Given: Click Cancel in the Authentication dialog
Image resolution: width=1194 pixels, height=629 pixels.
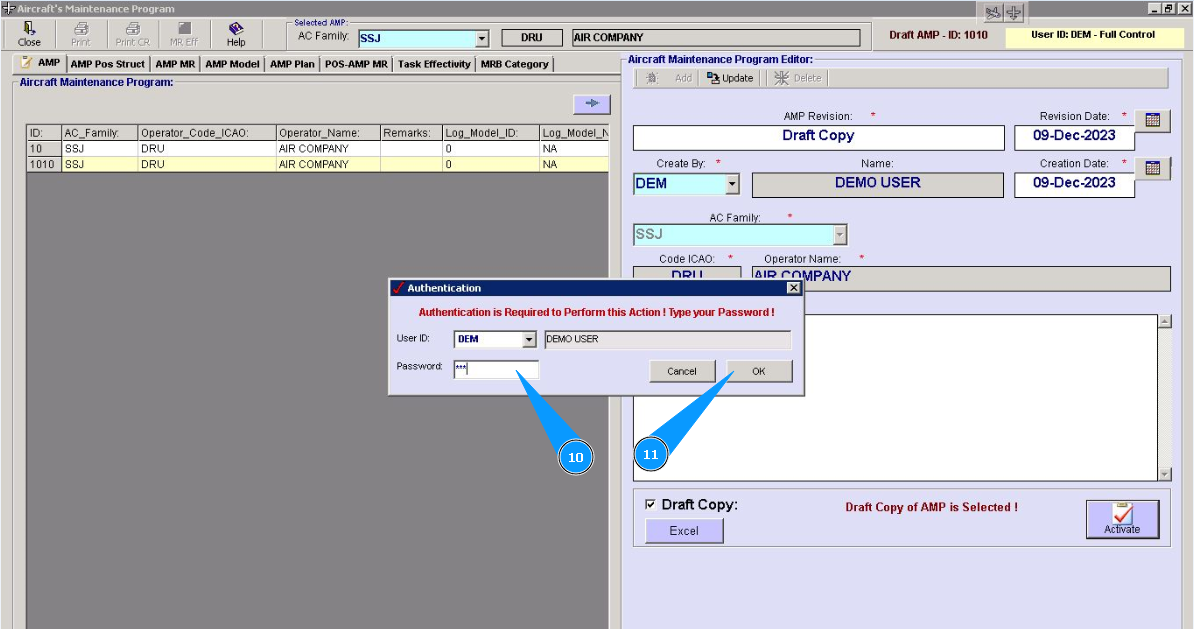Looking at the screenshot, I should 682,371.
